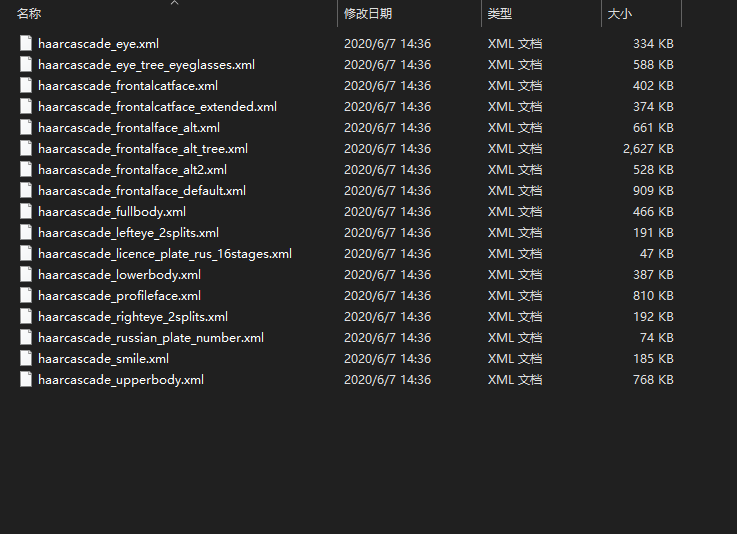
Task: Select the file name haarcascade_frontalface_default.xml
Action: coord(142,191)
